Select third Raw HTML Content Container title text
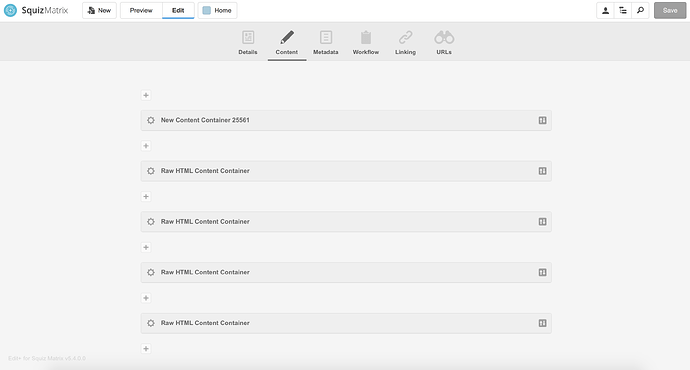 [205, 272]
